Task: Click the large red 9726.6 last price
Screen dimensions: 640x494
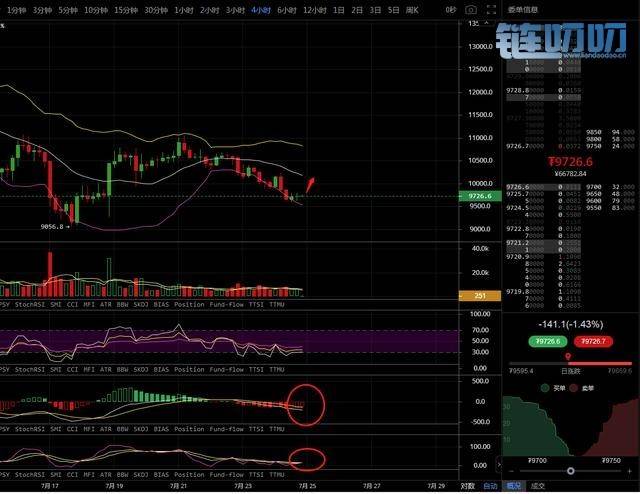Action: tap(570, 162)
